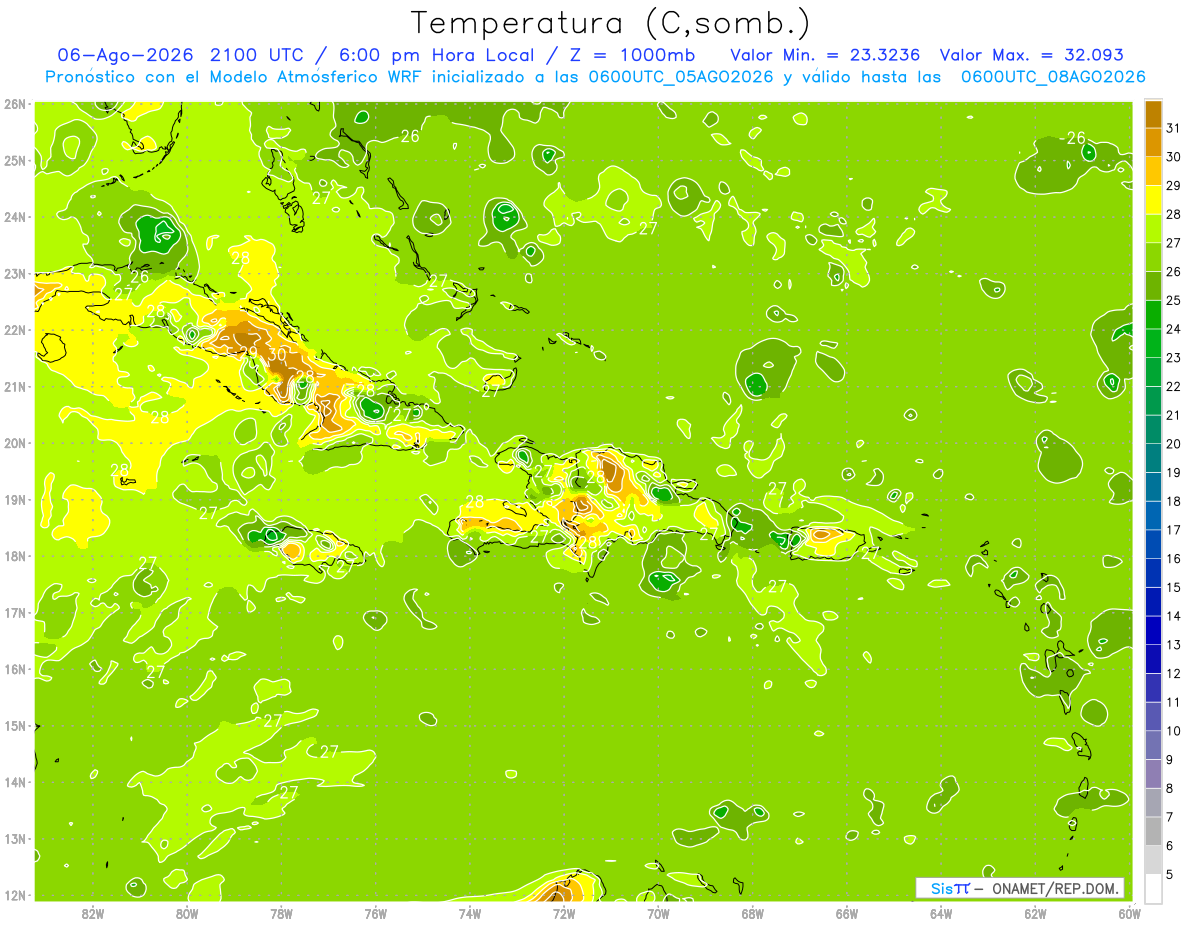Click color scale label "29"
Viewport: 1200px width, 927px height.
[1174, 186]
